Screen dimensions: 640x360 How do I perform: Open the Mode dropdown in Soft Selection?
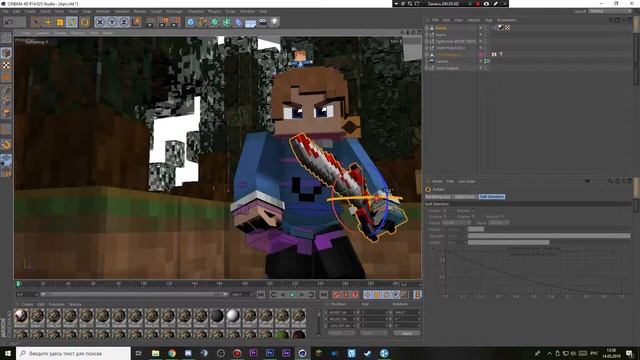499,223
